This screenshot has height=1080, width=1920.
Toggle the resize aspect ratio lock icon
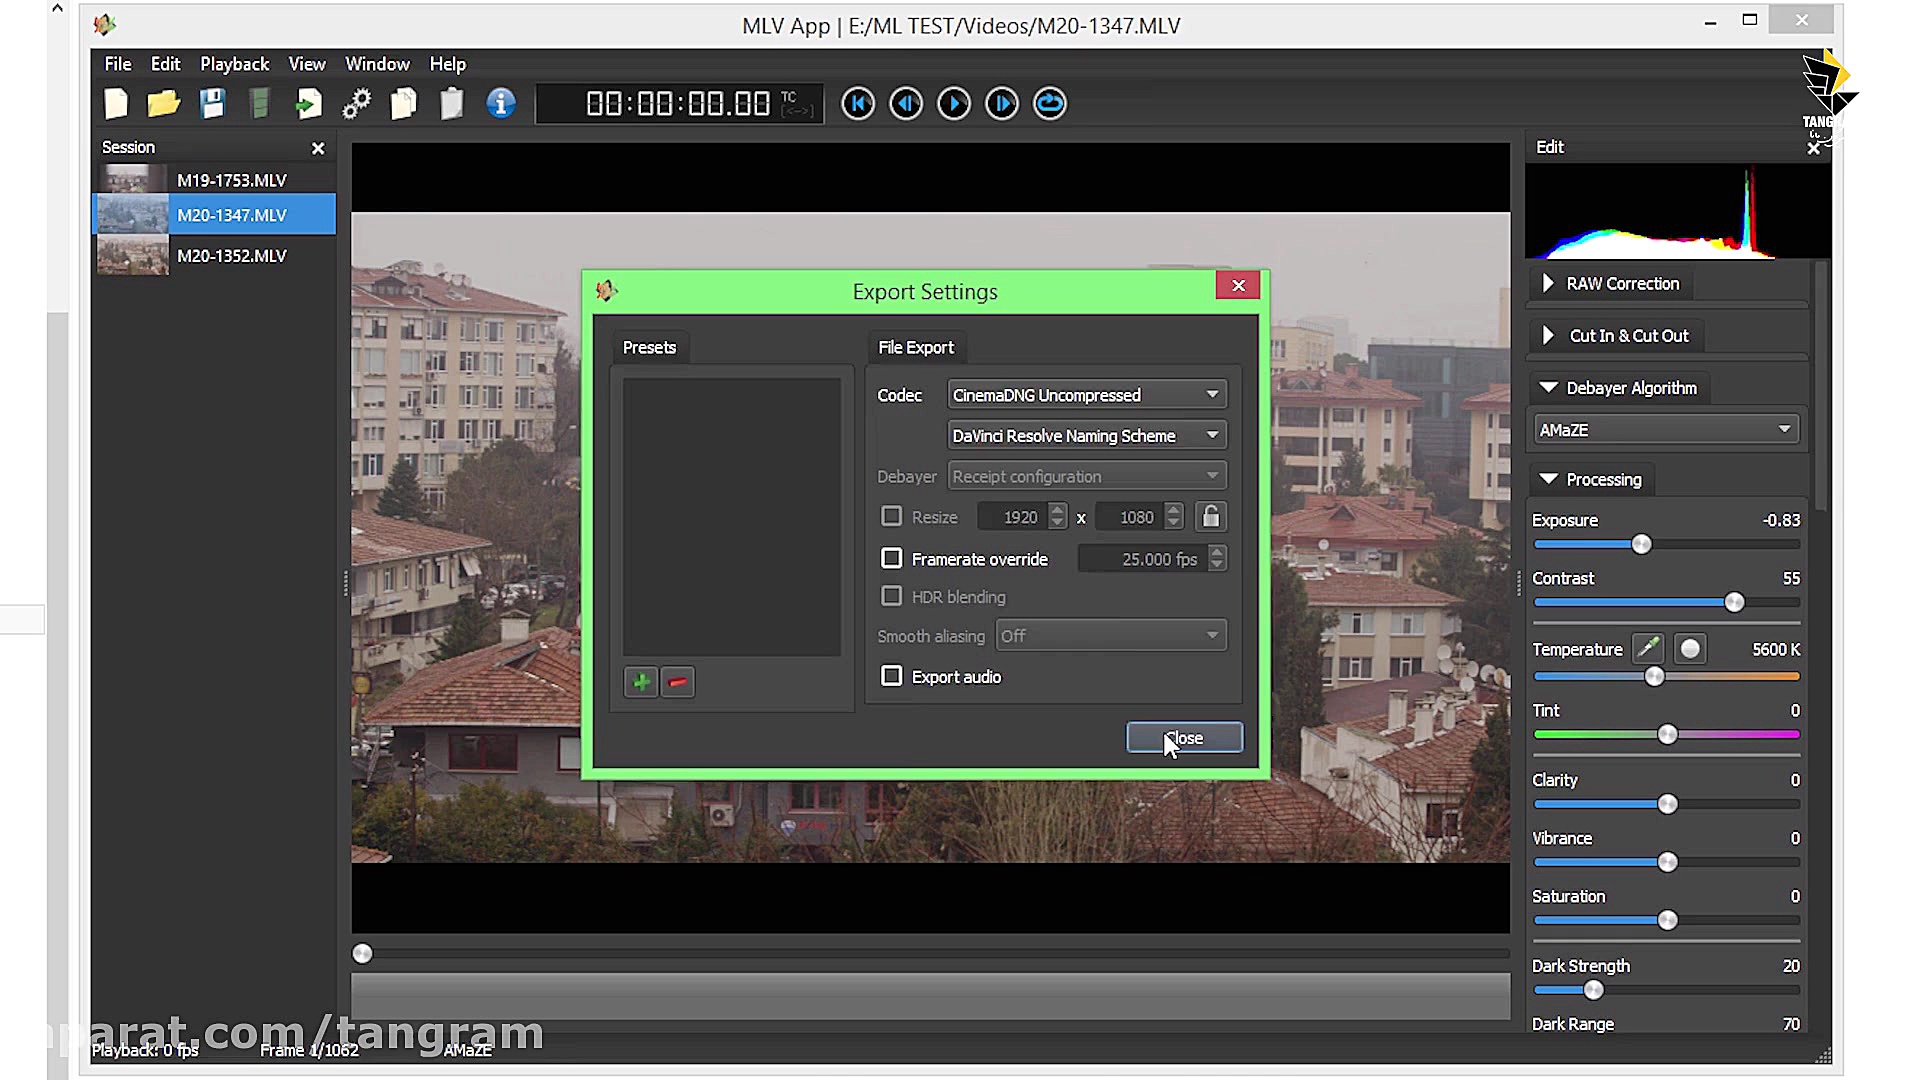pyautogui.click(x=1210, y=517)
